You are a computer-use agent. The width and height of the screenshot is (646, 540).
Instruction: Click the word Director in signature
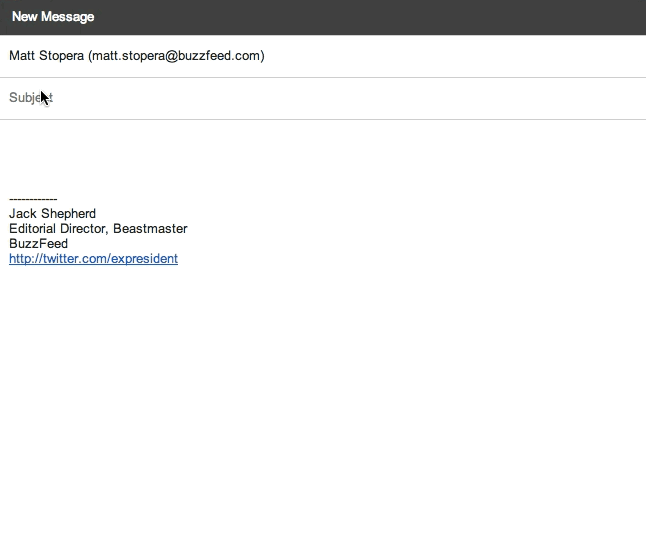point(84,229)
